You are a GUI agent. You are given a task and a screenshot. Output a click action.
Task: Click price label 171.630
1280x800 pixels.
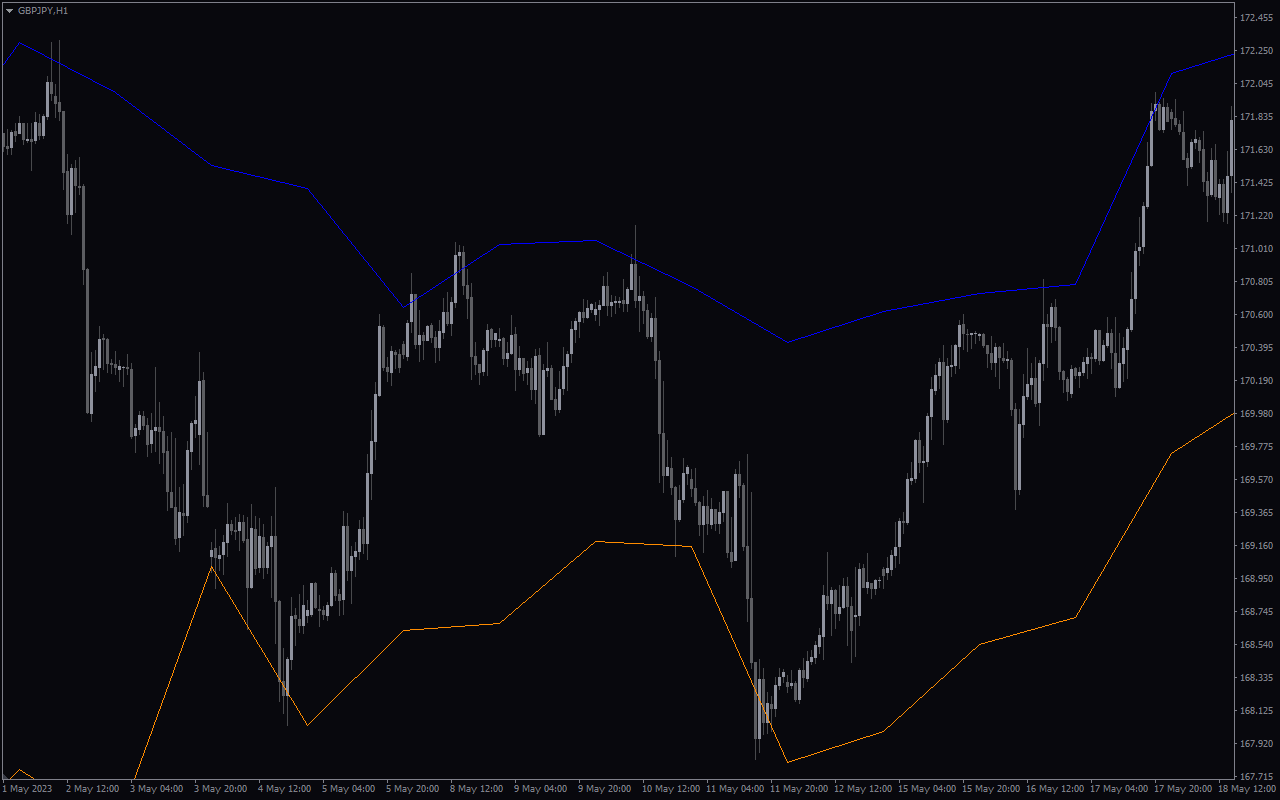1256,150
